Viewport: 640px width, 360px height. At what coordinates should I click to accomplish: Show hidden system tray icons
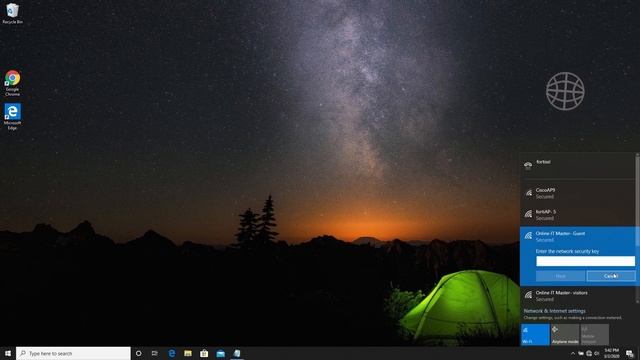(x=572, y=353)
